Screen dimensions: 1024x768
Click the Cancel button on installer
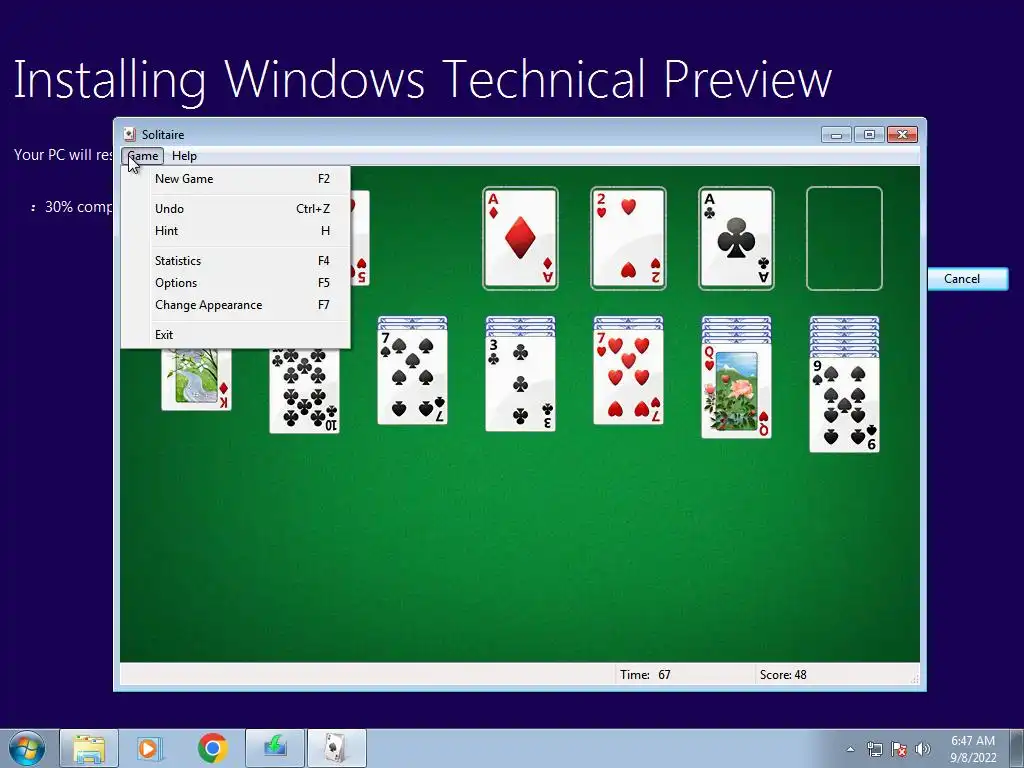click(x=968, y=279)
